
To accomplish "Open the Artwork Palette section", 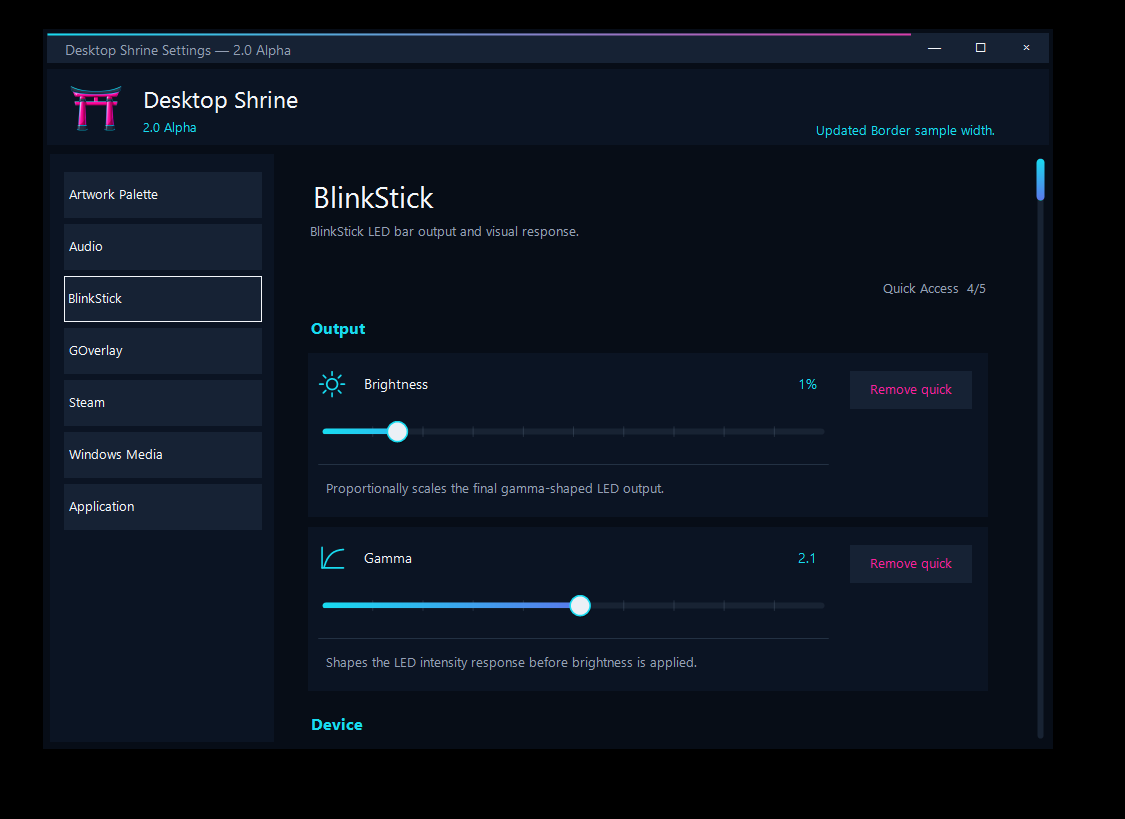I will point(163,194).
